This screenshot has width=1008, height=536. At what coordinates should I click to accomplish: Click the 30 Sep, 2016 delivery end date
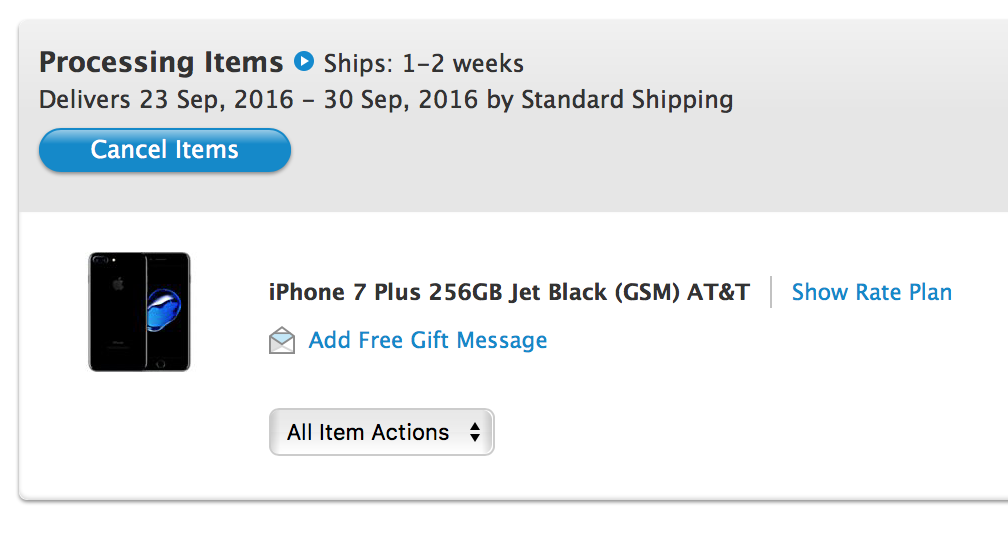[400, 100]
